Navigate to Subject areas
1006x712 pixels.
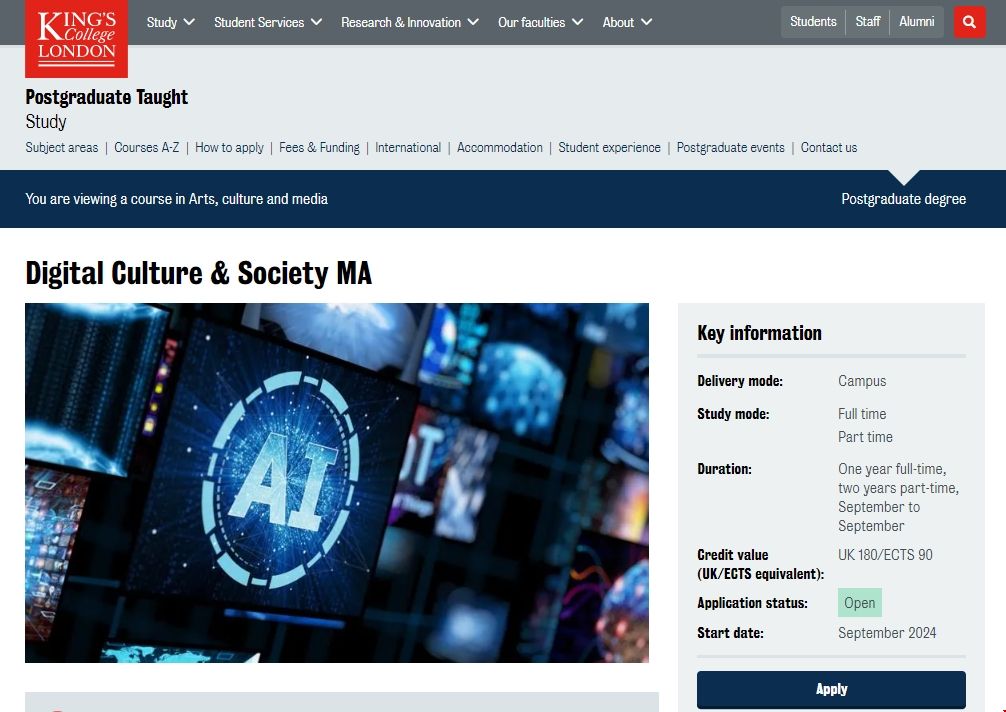[62, 147]
